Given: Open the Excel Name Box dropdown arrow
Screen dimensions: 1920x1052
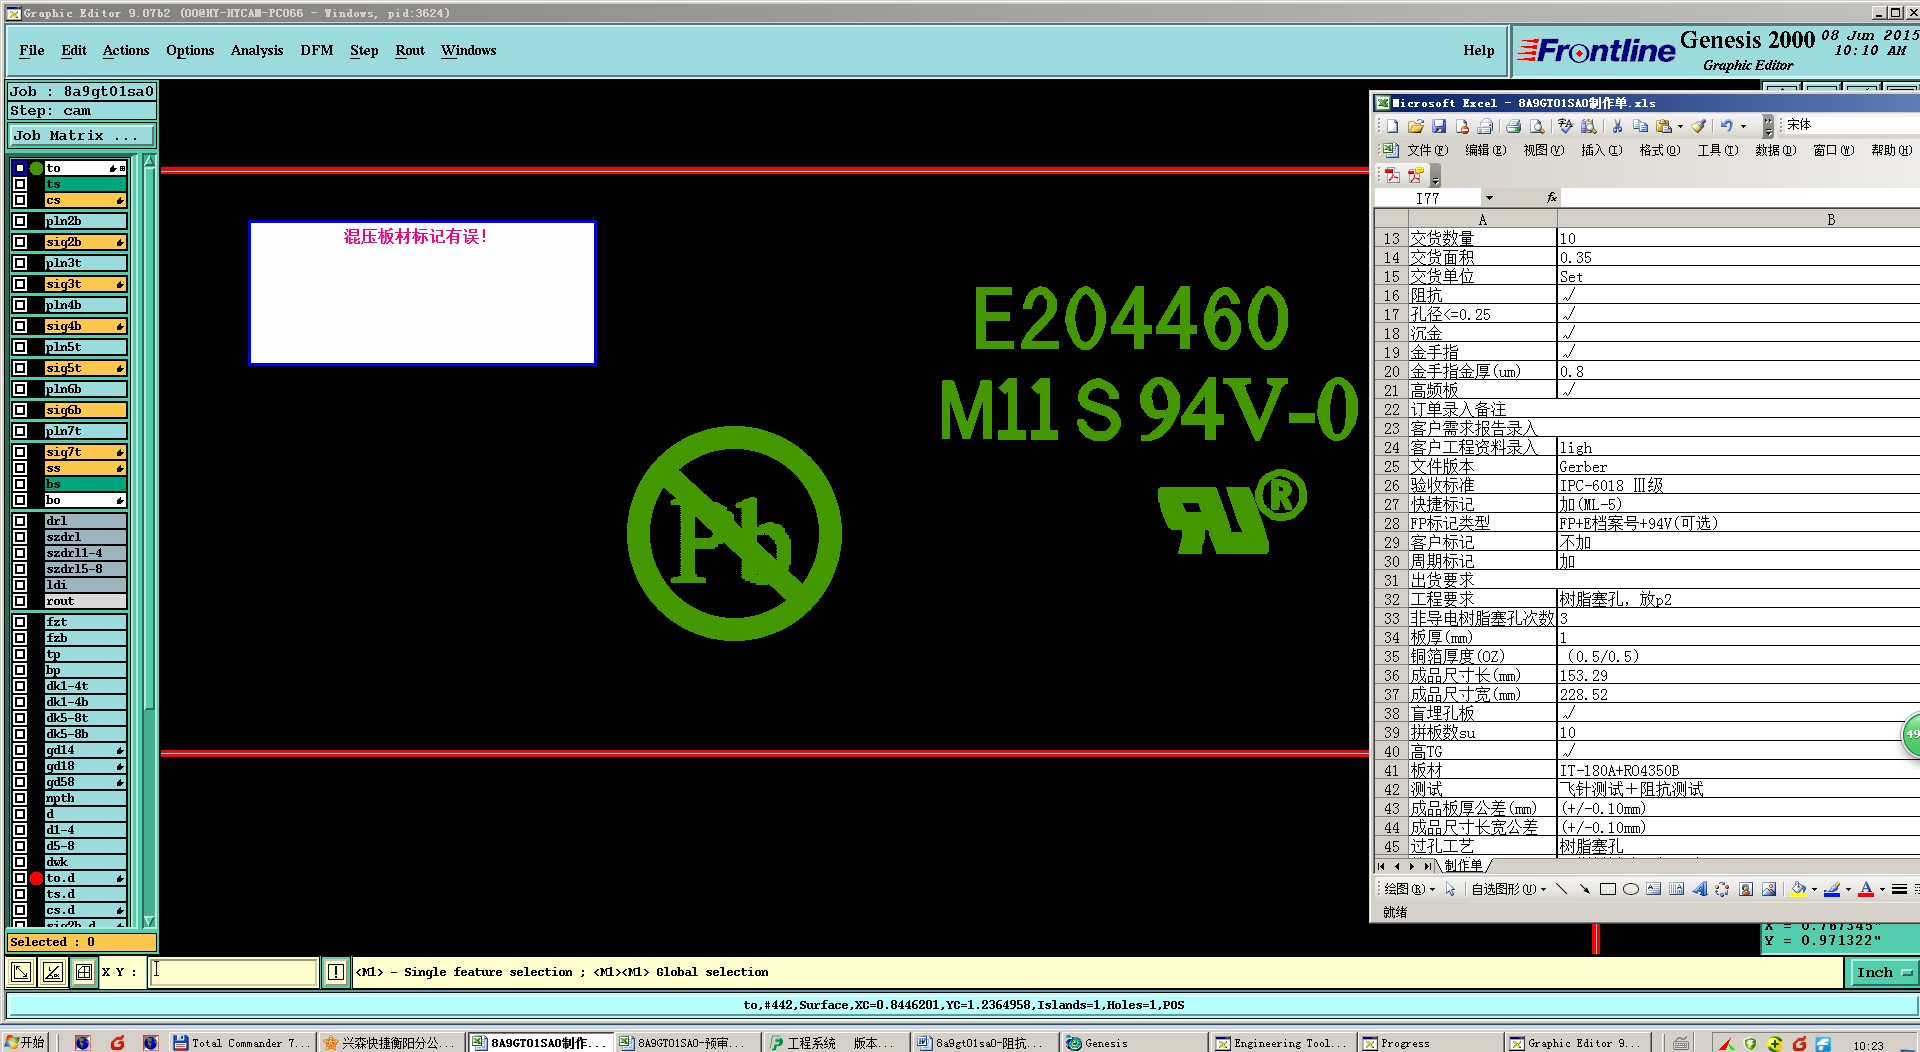Looking at the screenshot, I should [x=1489, y=198].
